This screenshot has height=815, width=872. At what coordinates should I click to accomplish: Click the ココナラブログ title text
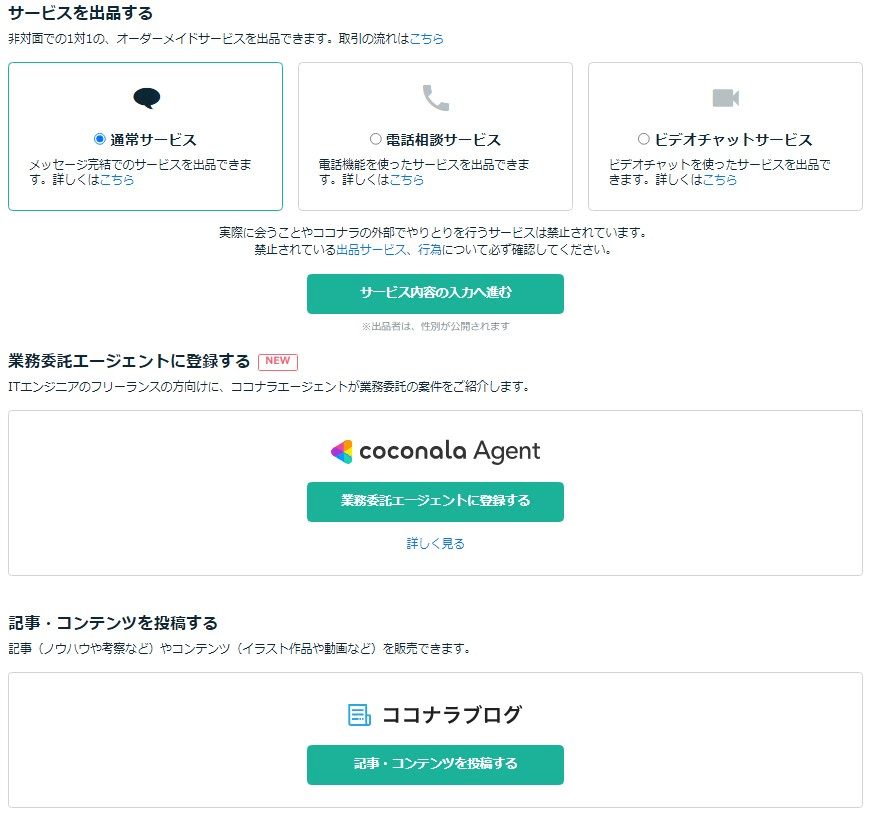point(452,714)
